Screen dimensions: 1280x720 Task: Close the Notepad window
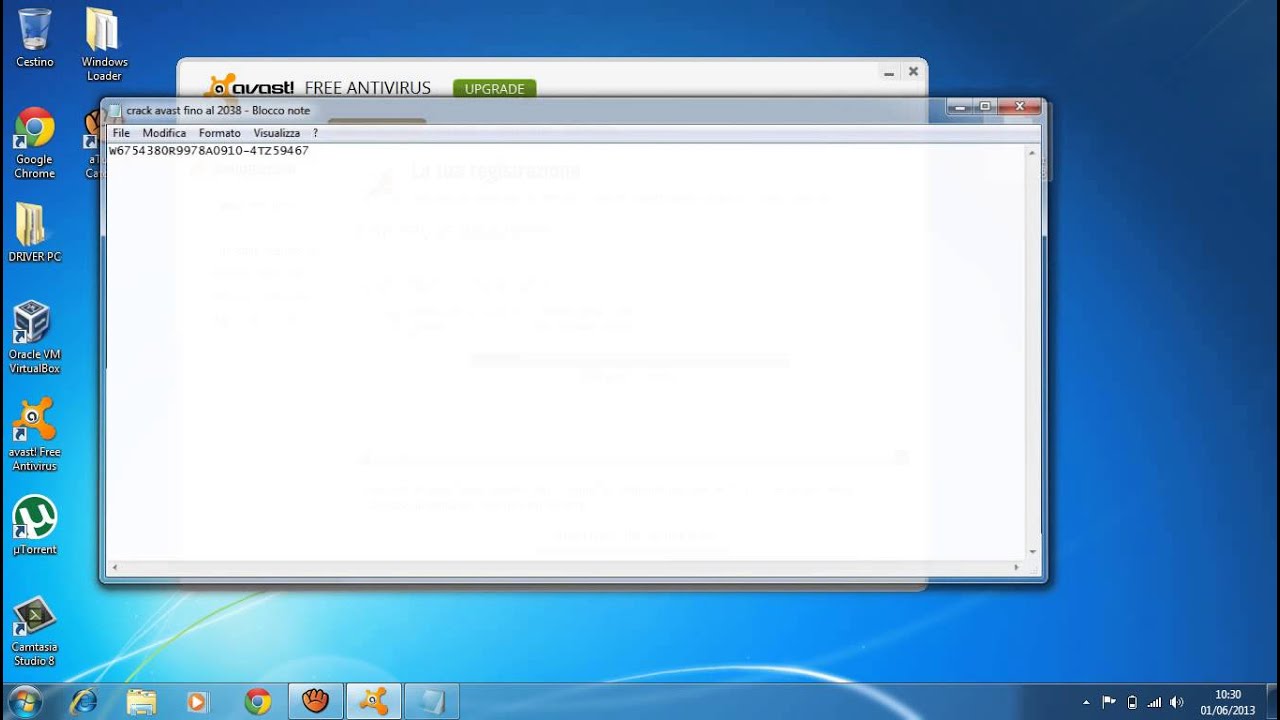pyautogui.click(x=1020, y=106)
